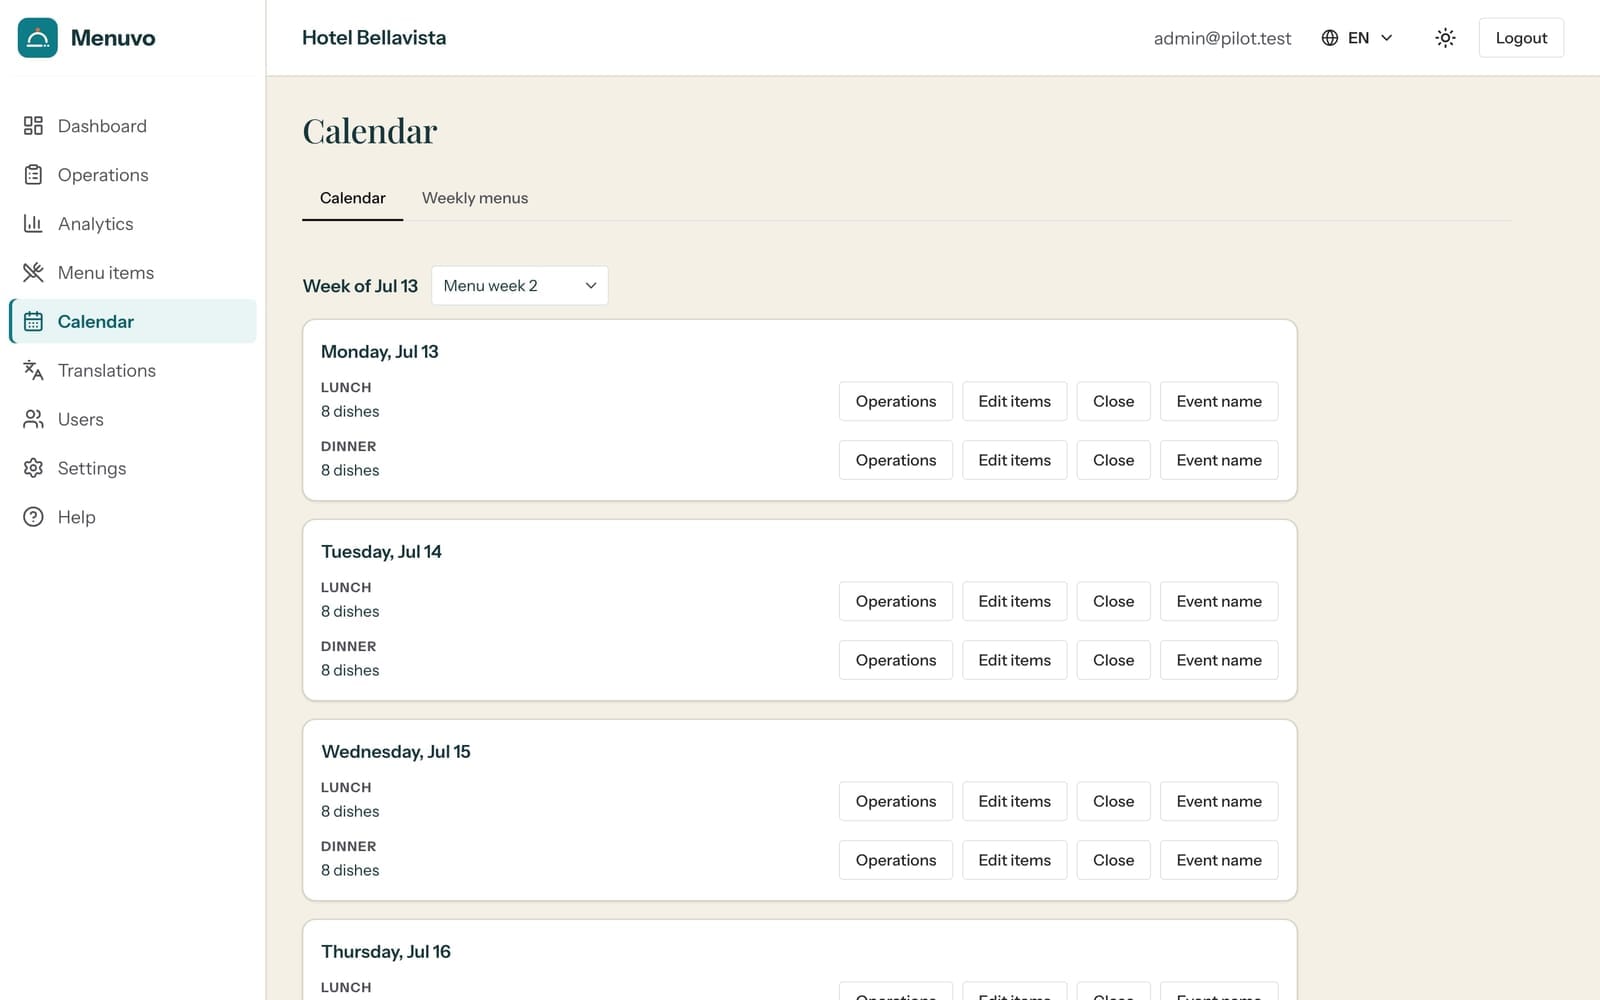Click the Menuvo logo icon
This screenshot has height=1000, width=1600.
[38, 38]
